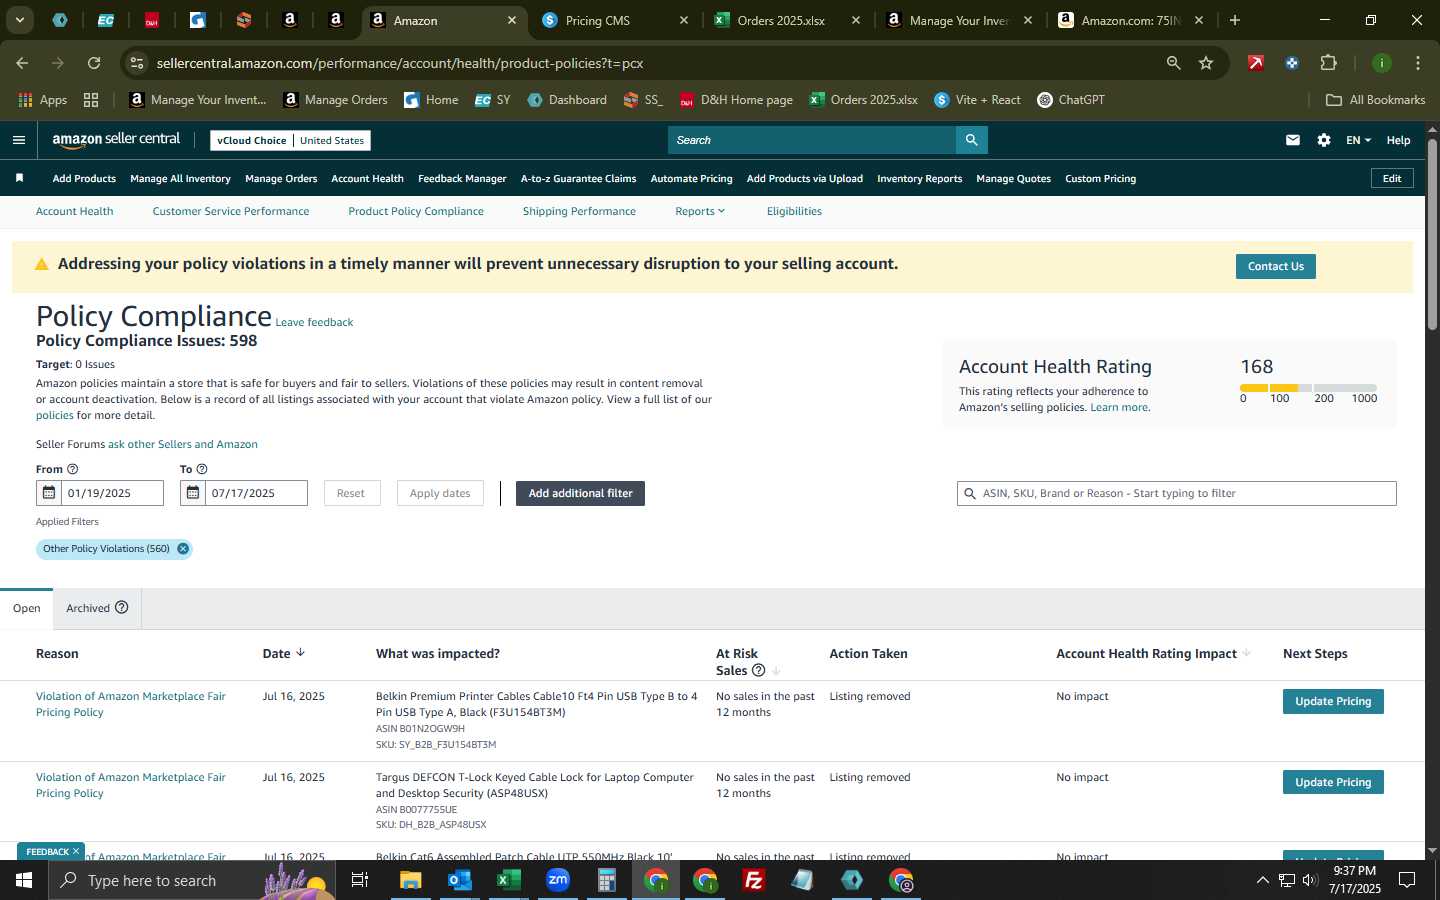Sort by Account Health Rating Impact arrow
Screen dimensions: 1440x900
[1246, 653]
